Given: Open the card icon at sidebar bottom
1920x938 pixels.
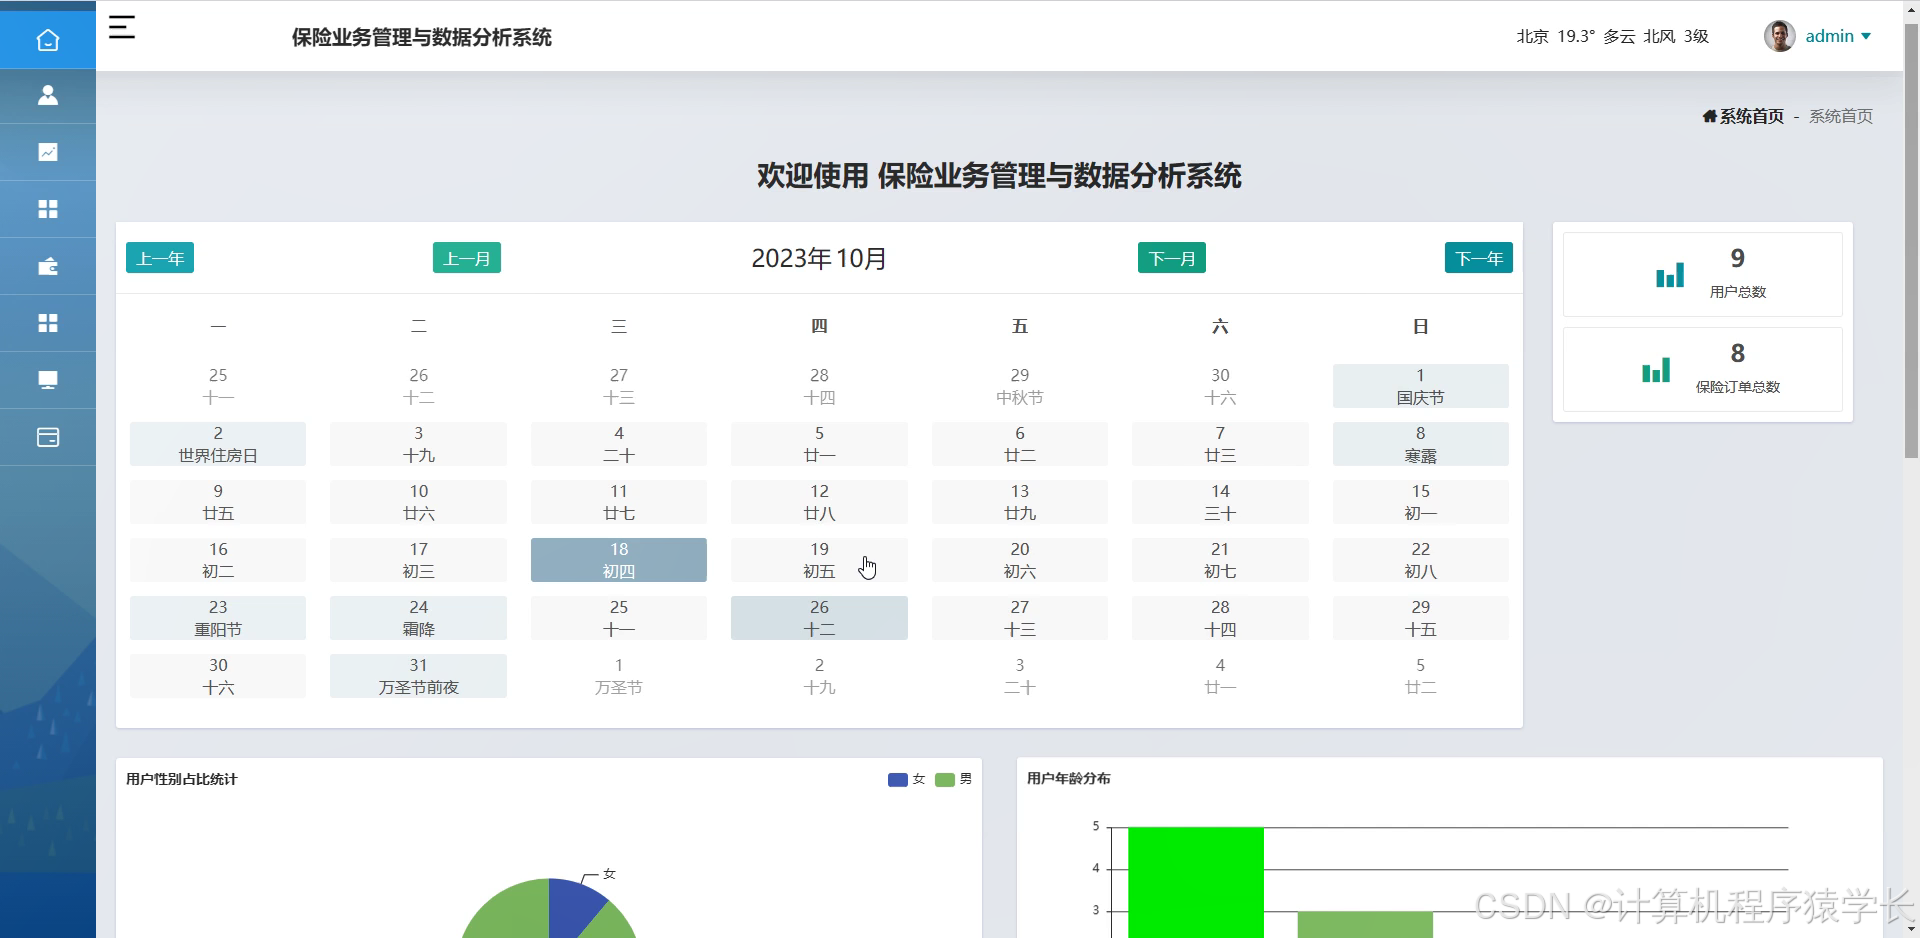Looking at the screenshot, I should pyautogui.click(x=47, y=437).
